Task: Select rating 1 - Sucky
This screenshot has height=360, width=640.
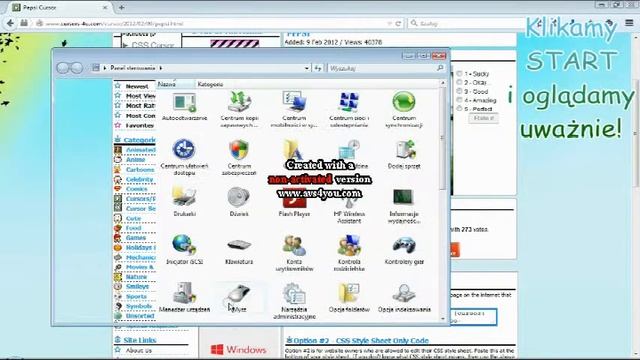Action: 459,73
